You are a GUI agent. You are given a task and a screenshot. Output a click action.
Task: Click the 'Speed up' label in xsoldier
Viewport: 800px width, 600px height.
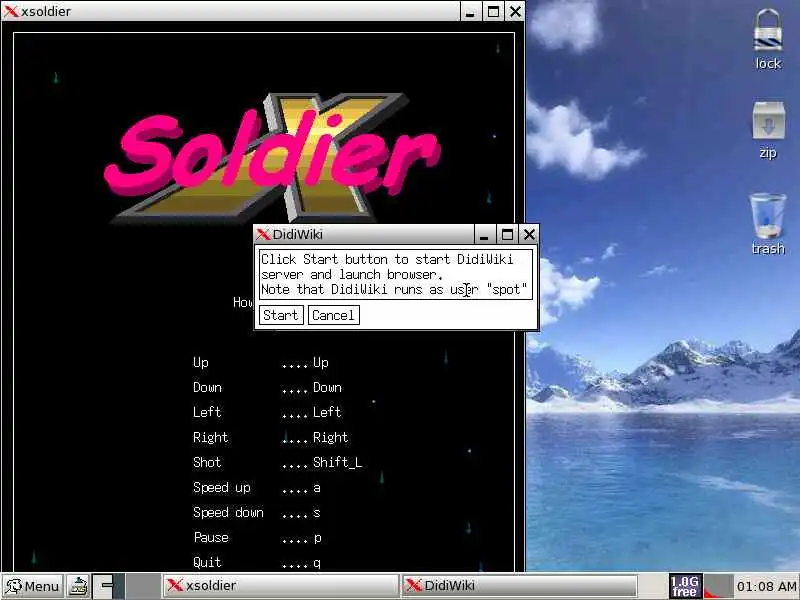pyautogui.click(x=221, y=488)
